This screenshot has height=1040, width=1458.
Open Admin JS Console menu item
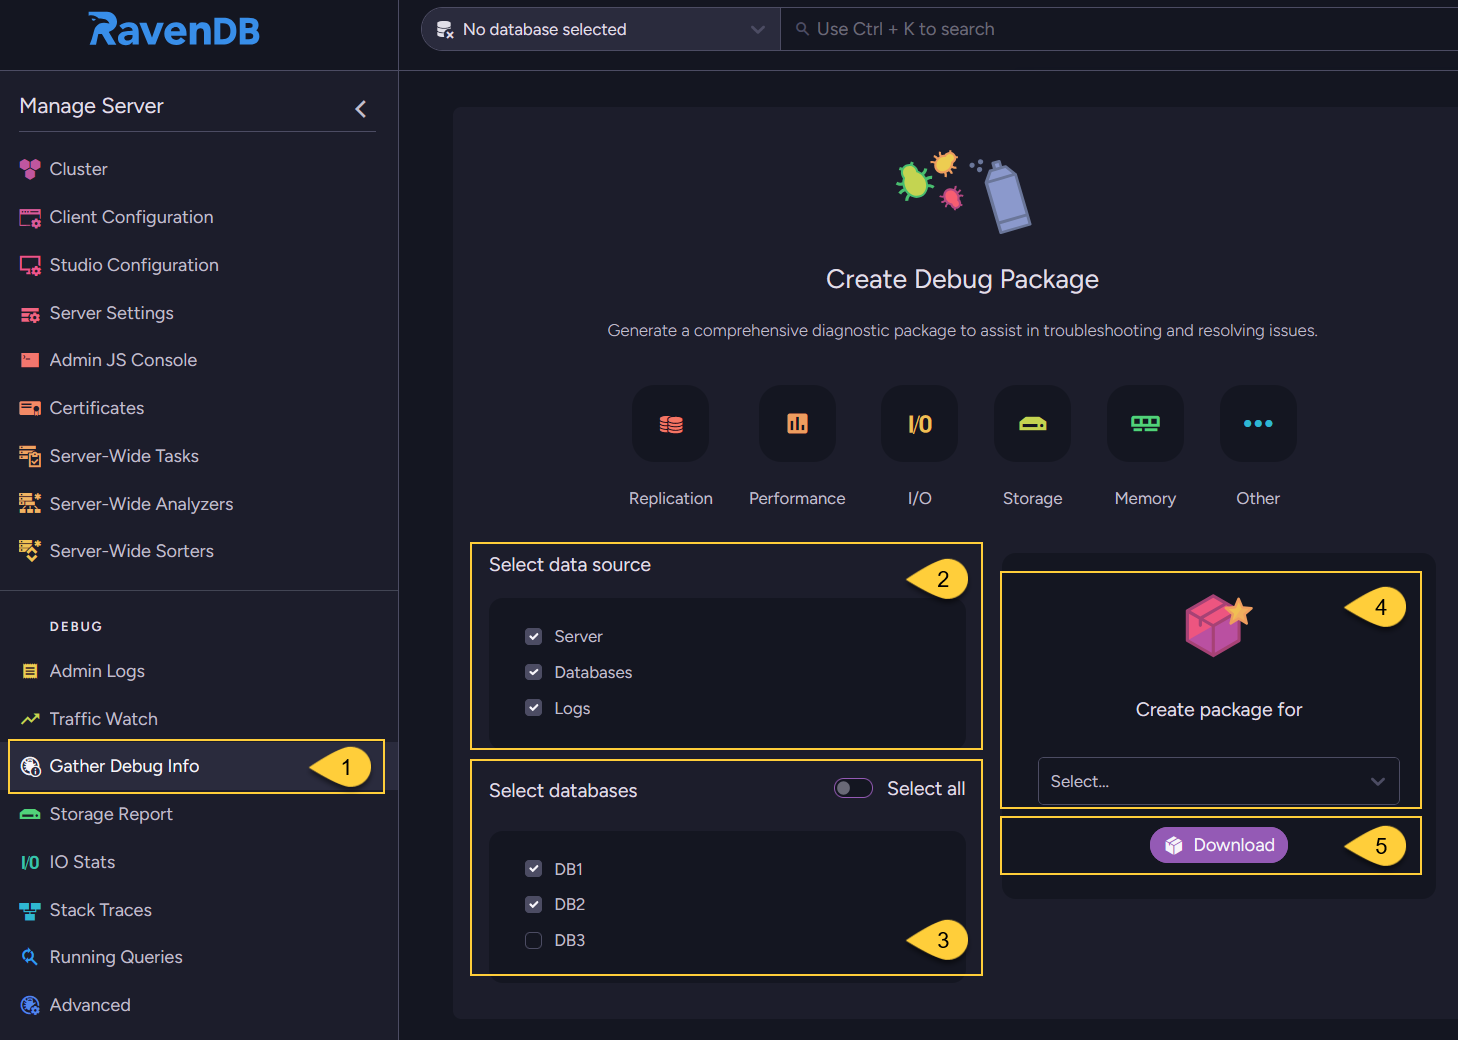(123, 360)
